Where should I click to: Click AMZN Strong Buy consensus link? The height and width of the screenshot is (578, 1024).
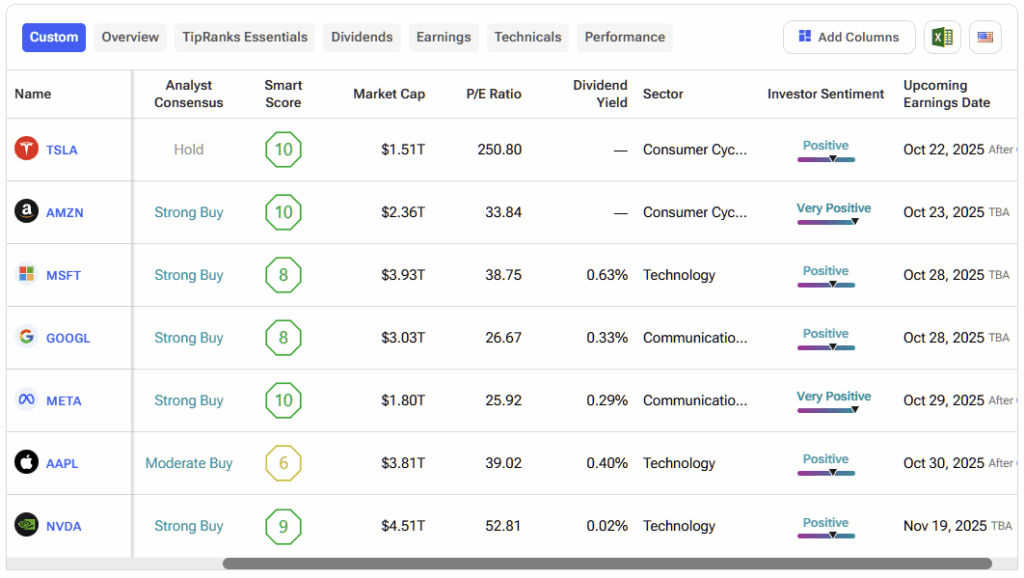click(188, 212)
